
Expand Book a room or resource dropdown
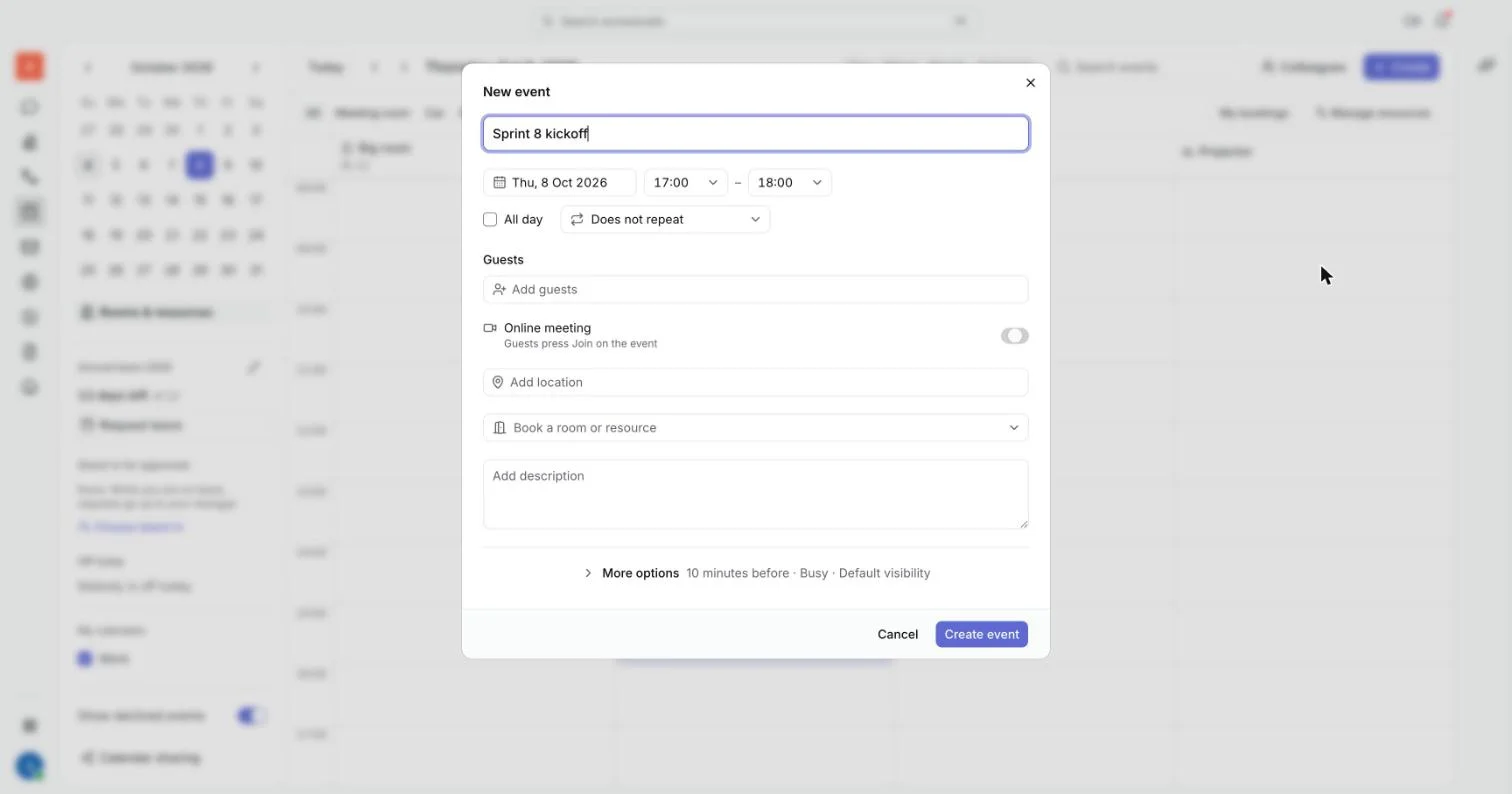point(756,428)
